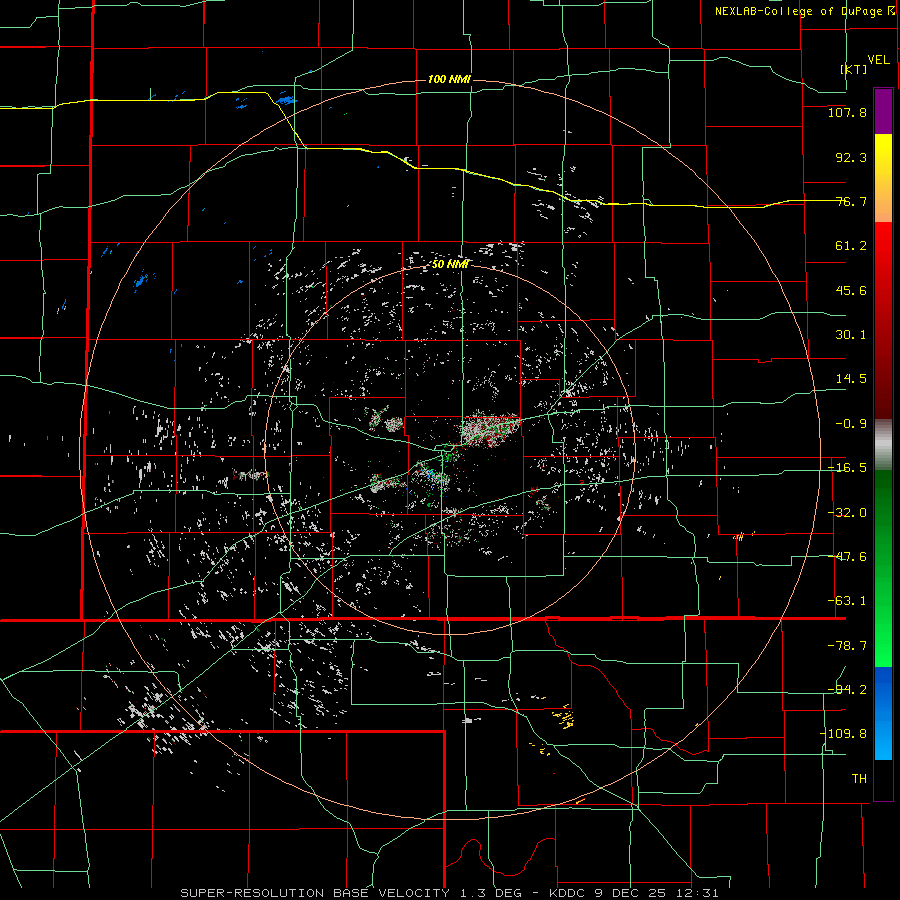Click the 14.5 velocity scale value
The width and height of the screenshot is (900, 900).
click(x=851, y=379)
